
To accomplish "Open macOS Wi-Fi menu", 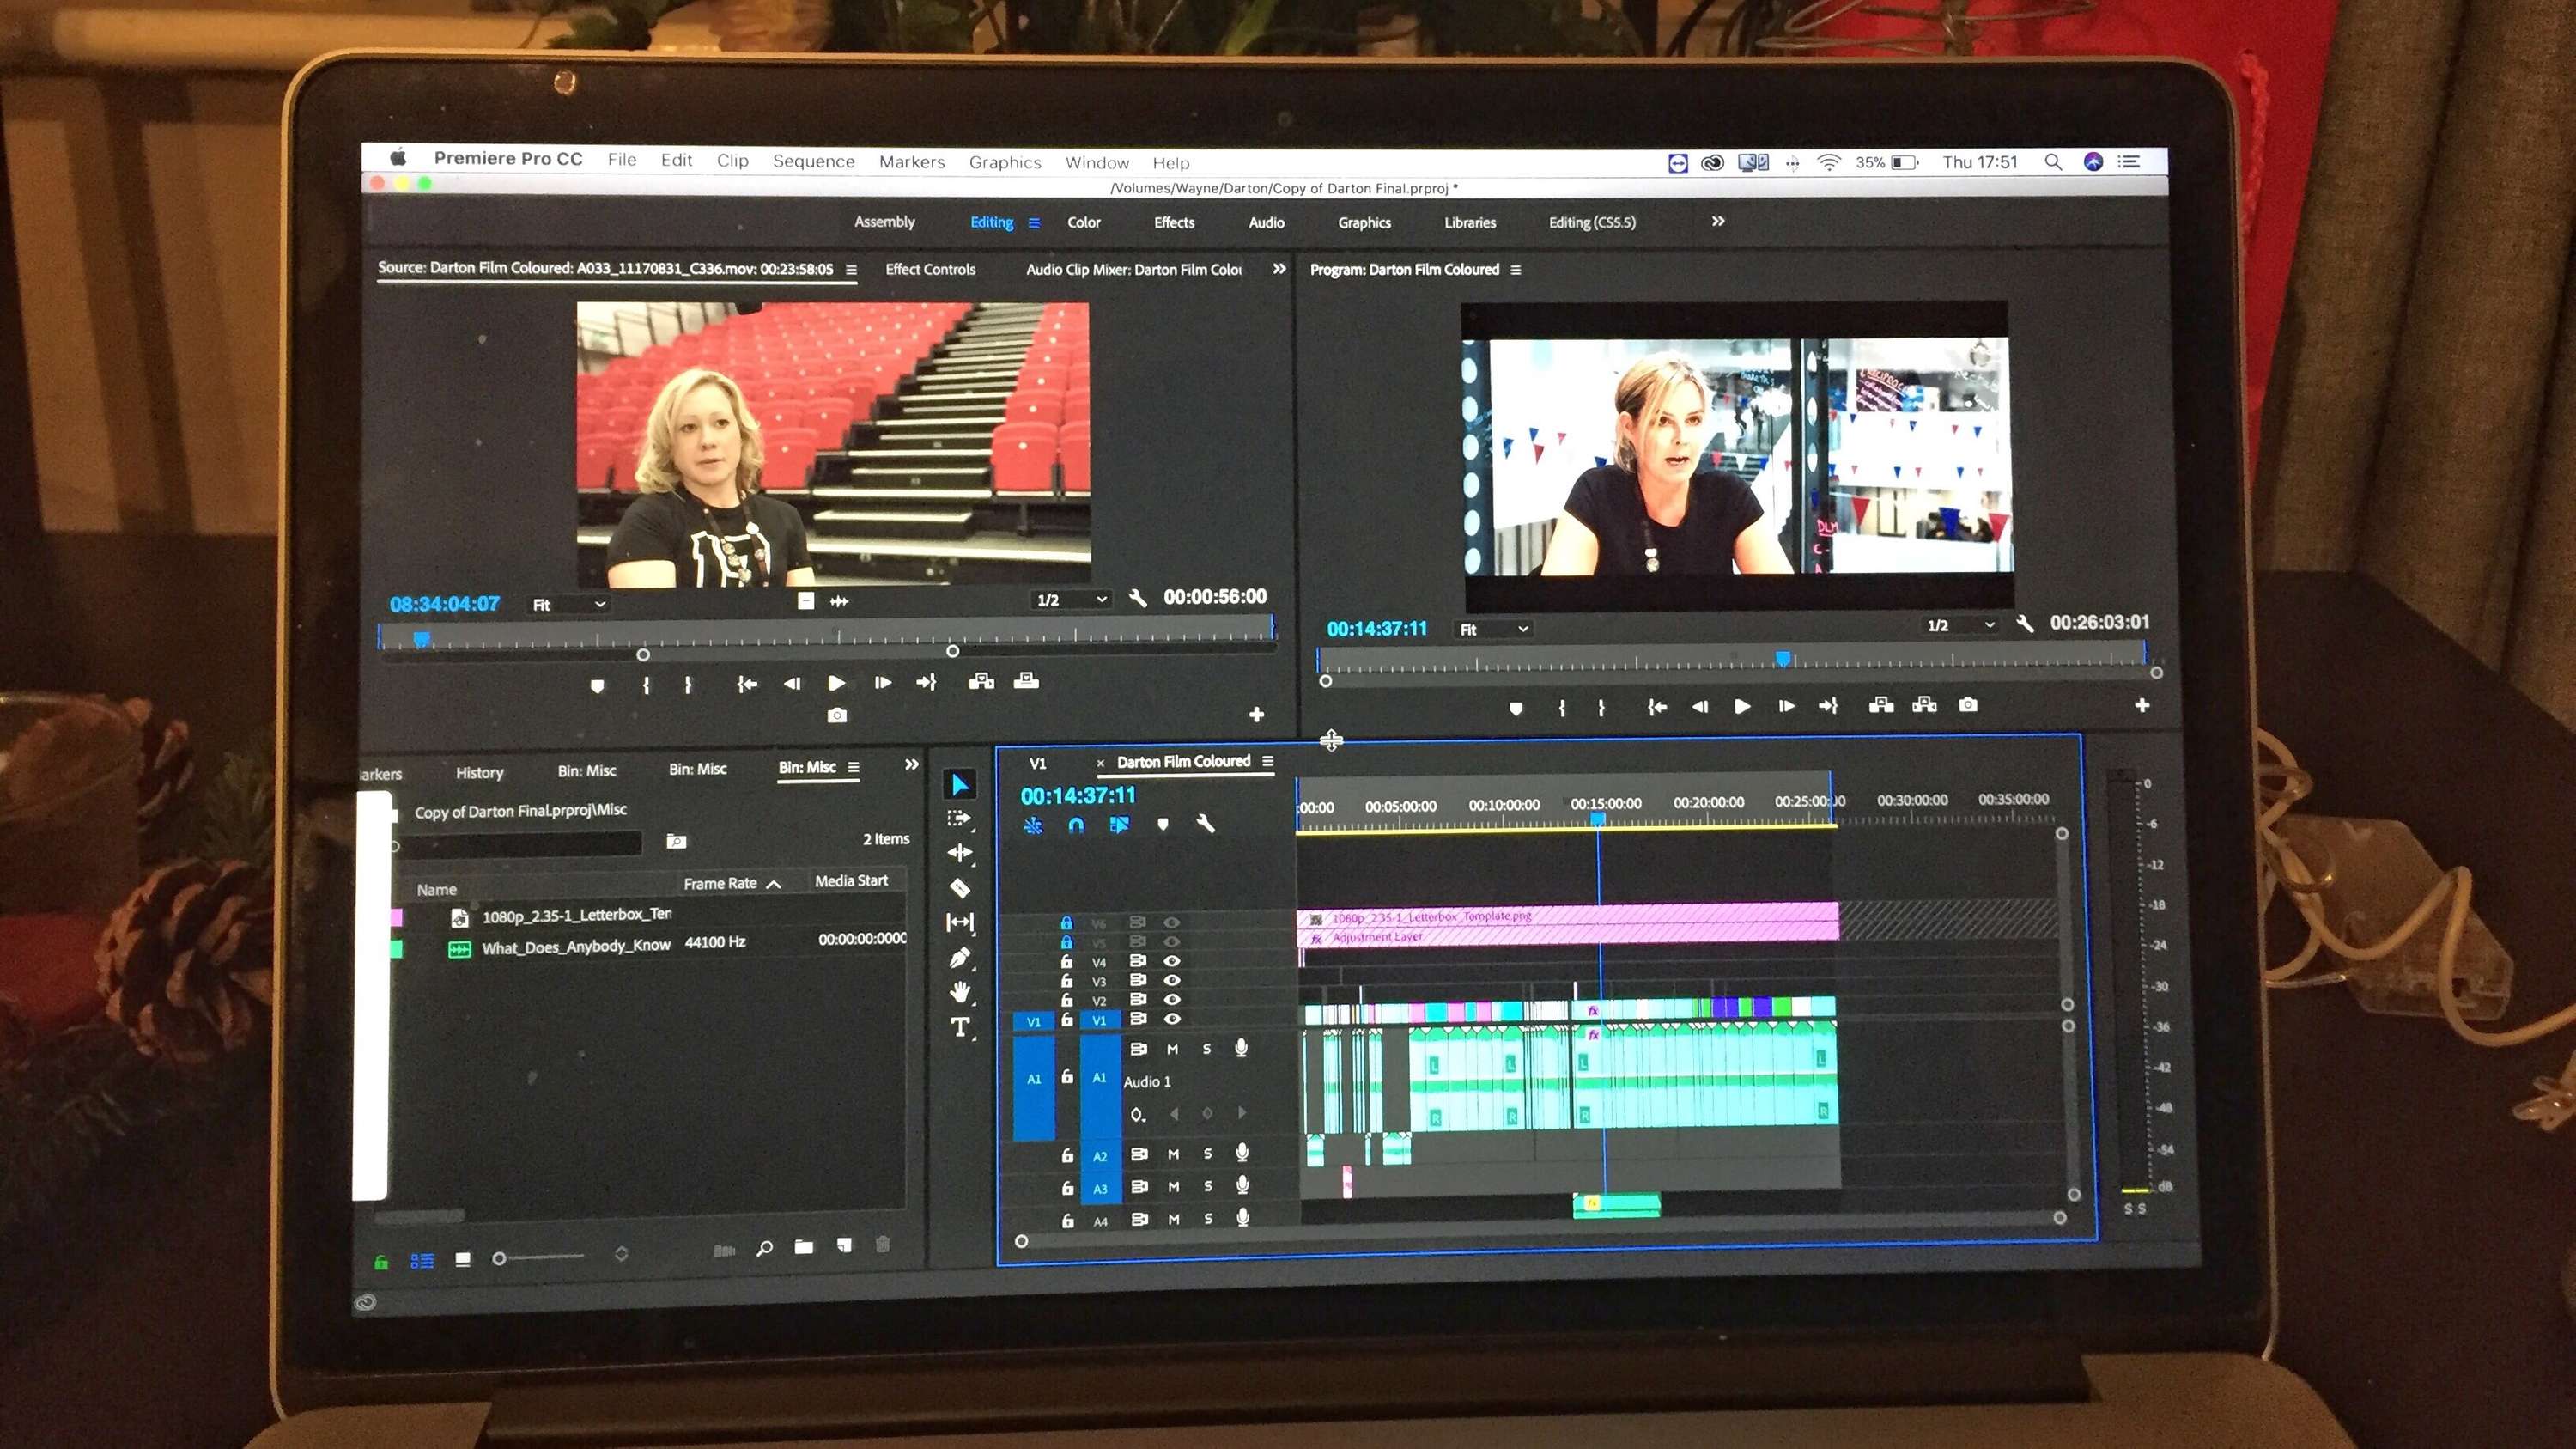I will pyautogui.click(x=1828, y=162).
